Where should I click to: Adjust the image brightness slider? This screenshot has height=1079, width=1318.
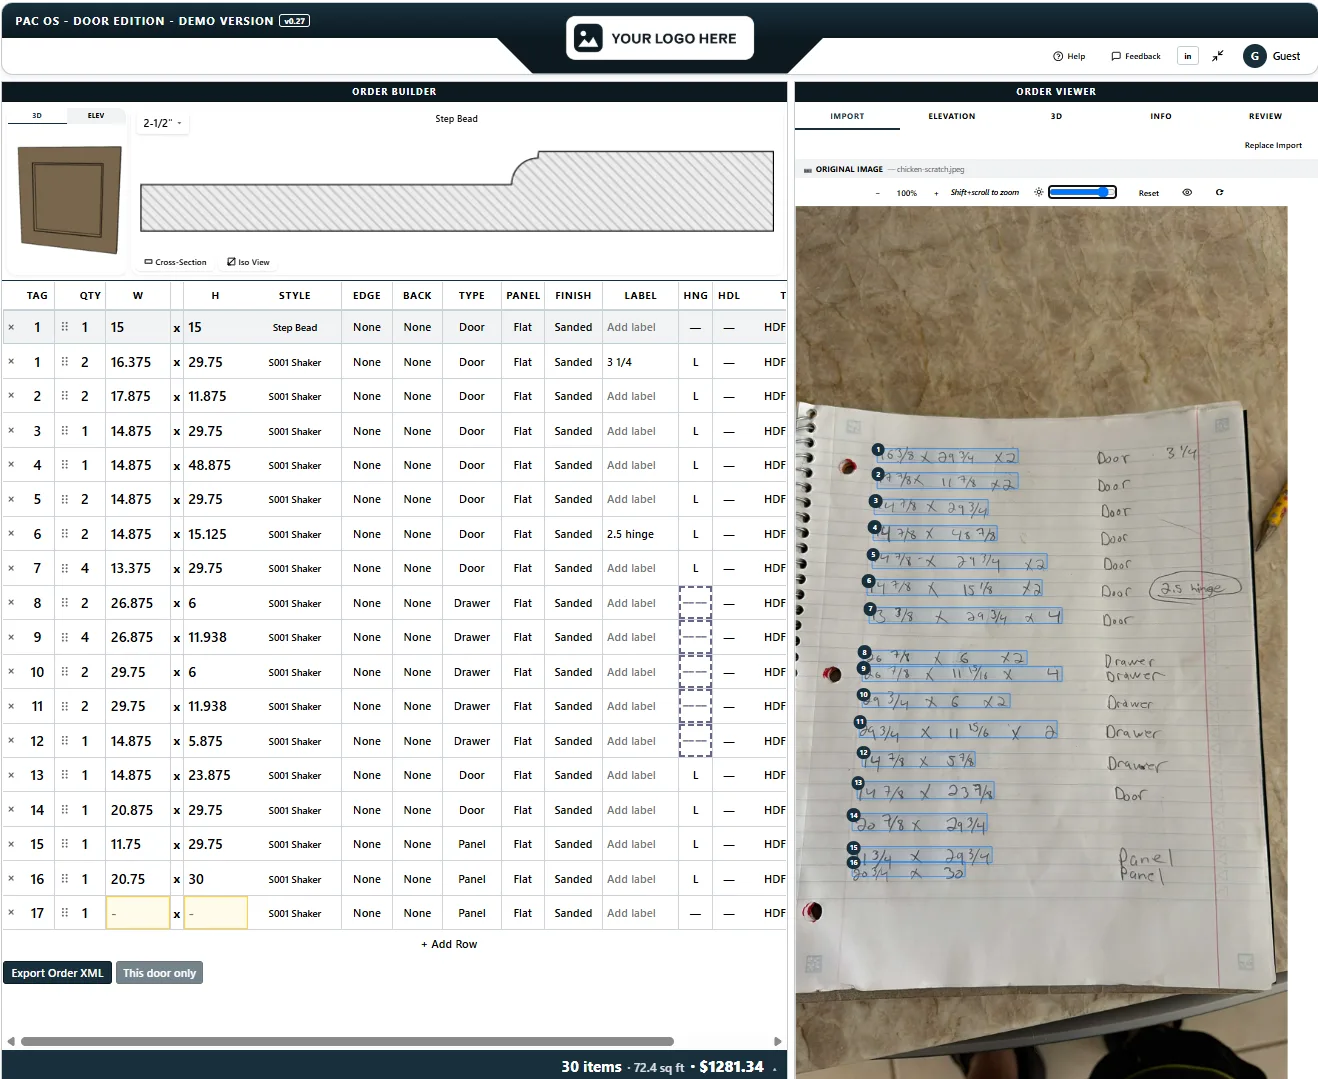coord(1082,192)
